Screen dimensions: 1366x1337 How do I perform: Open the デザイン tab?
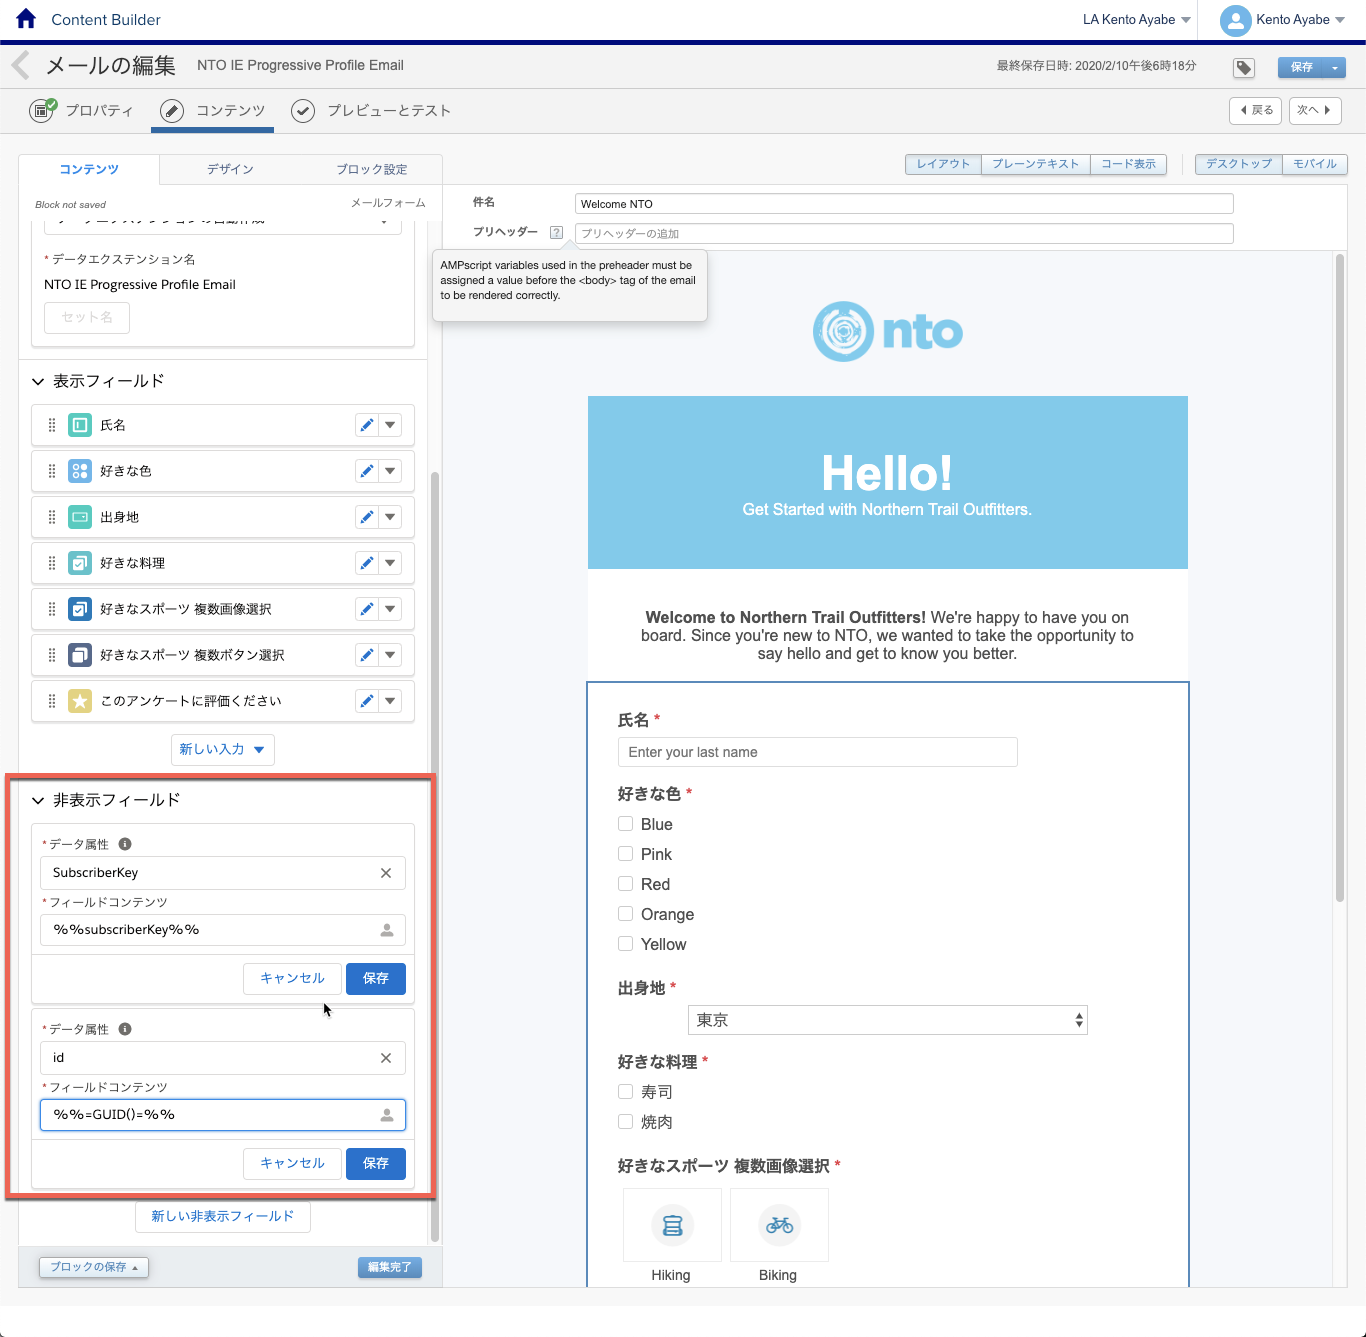230,169
